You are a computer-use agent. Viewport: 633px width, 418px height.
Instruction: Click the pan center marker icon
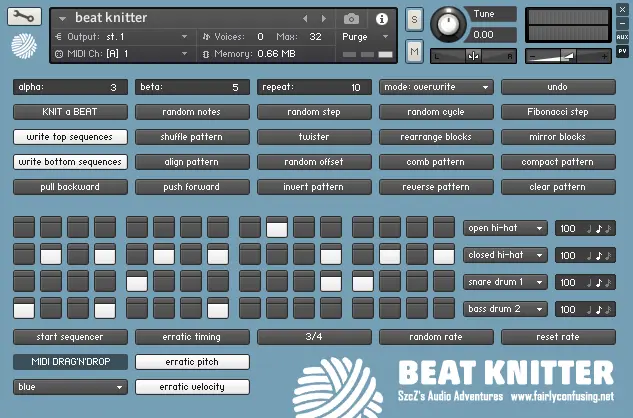(x=473, y=56)
